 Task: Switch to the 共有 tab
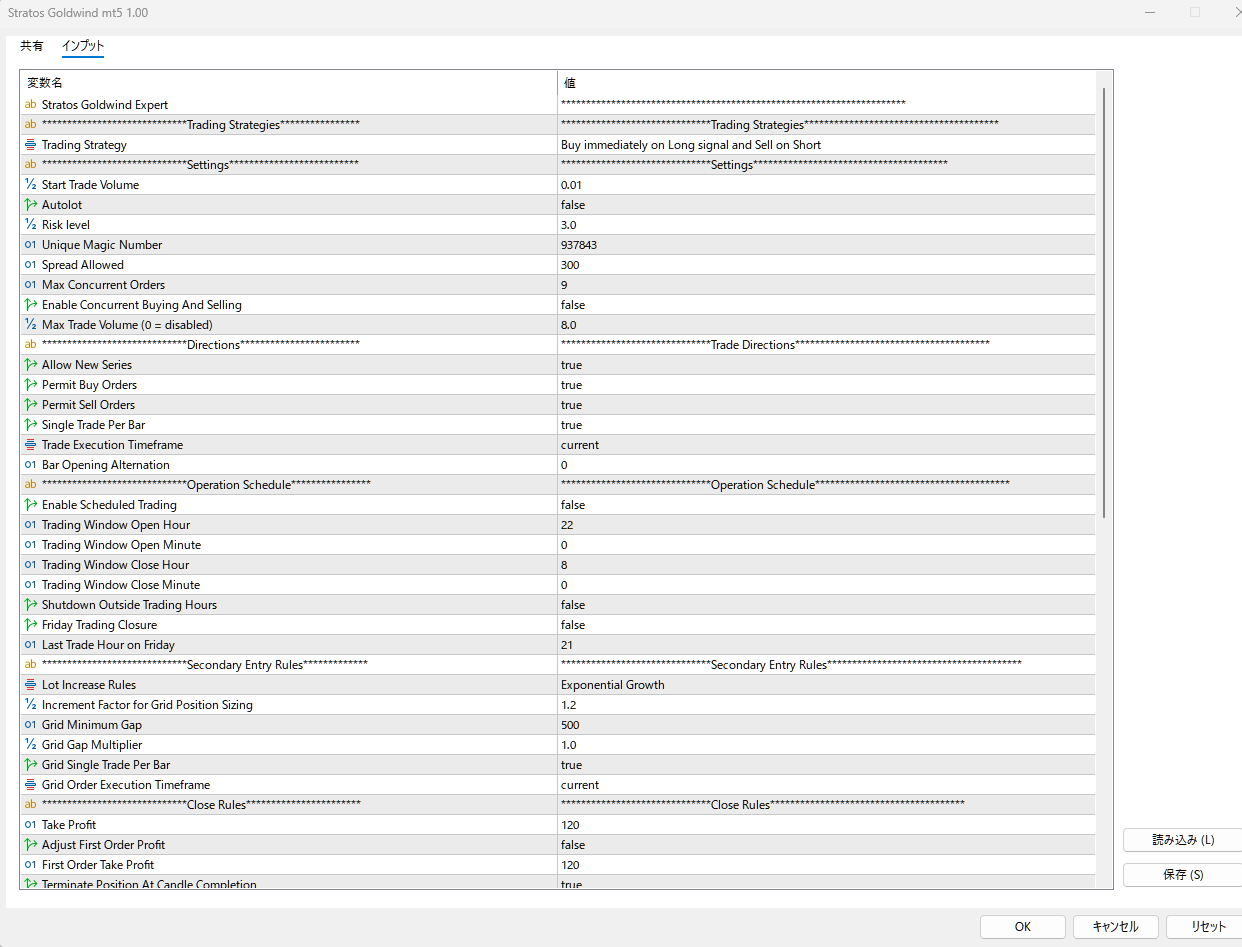tap(32, 46)
